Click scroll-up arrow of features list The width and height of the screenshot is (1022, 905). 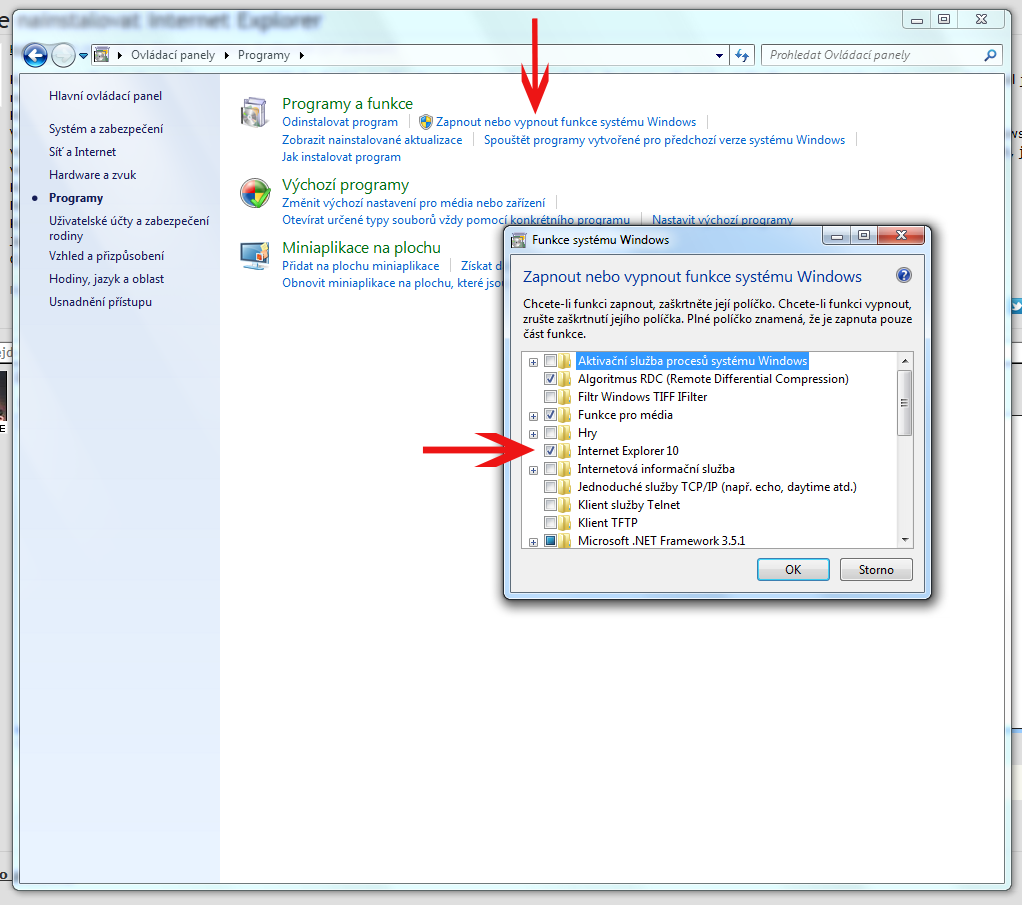point(905,361)
